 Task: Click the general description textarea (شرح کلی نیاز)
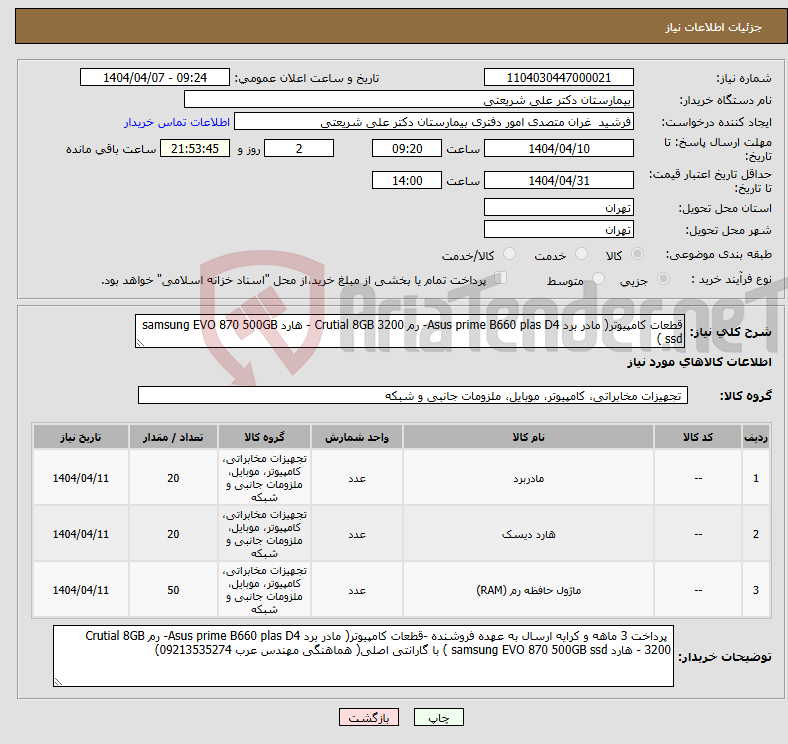pos(410,331)
